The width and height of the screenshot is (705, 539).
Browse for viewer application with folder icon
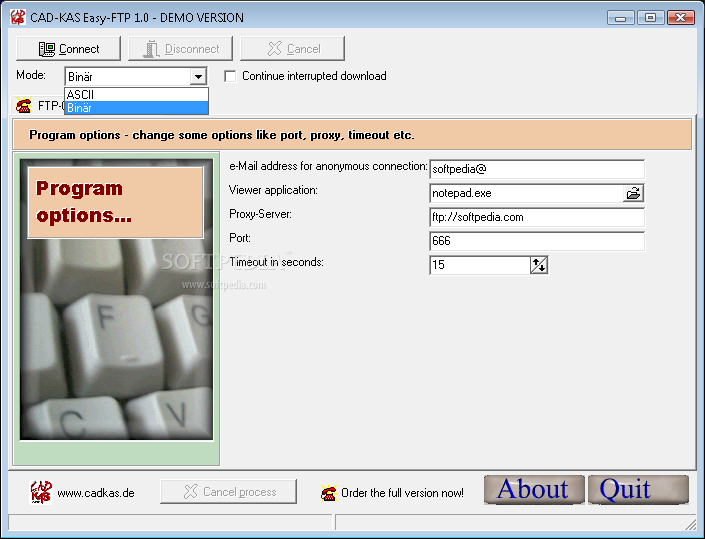pos(633,193)
